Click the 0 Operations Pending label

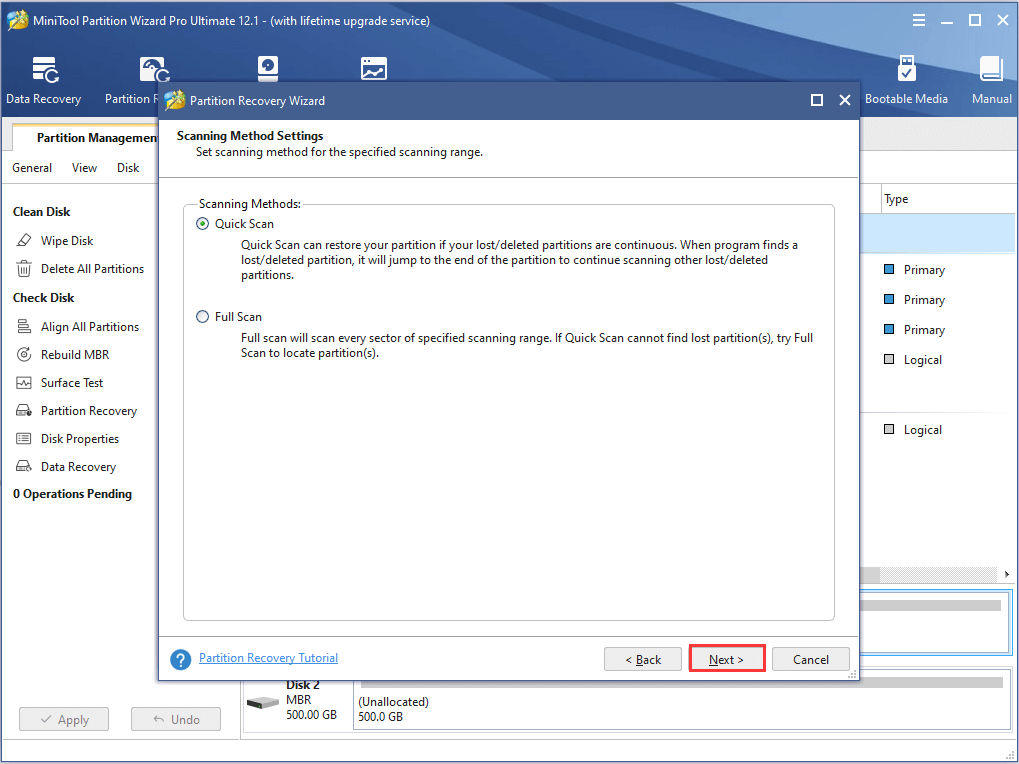72,494
